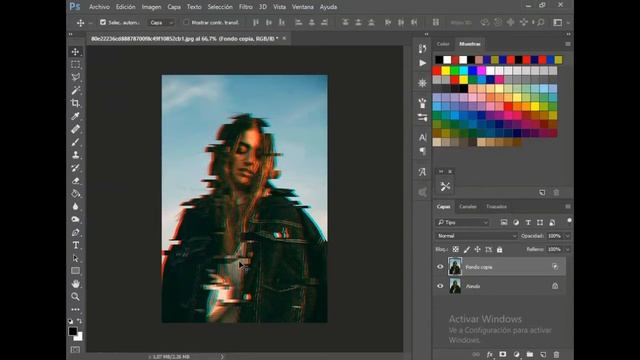Viewport: 640px width, 360px height.
Task: Select the Path Selection tool
Action: [x=76, y=258]
